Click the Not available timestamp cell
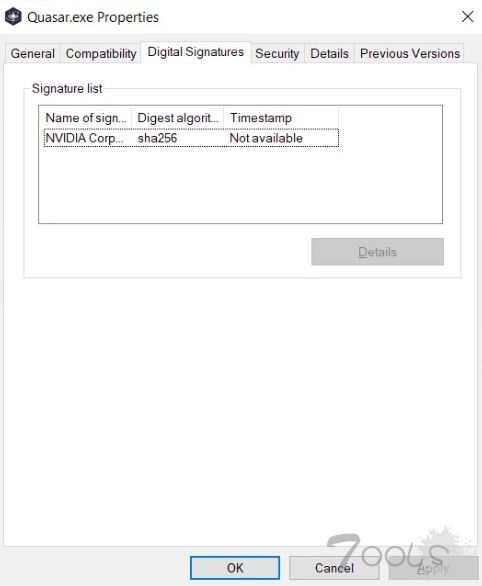Viewport: 482px width, 586px height. tap(266, 138)
